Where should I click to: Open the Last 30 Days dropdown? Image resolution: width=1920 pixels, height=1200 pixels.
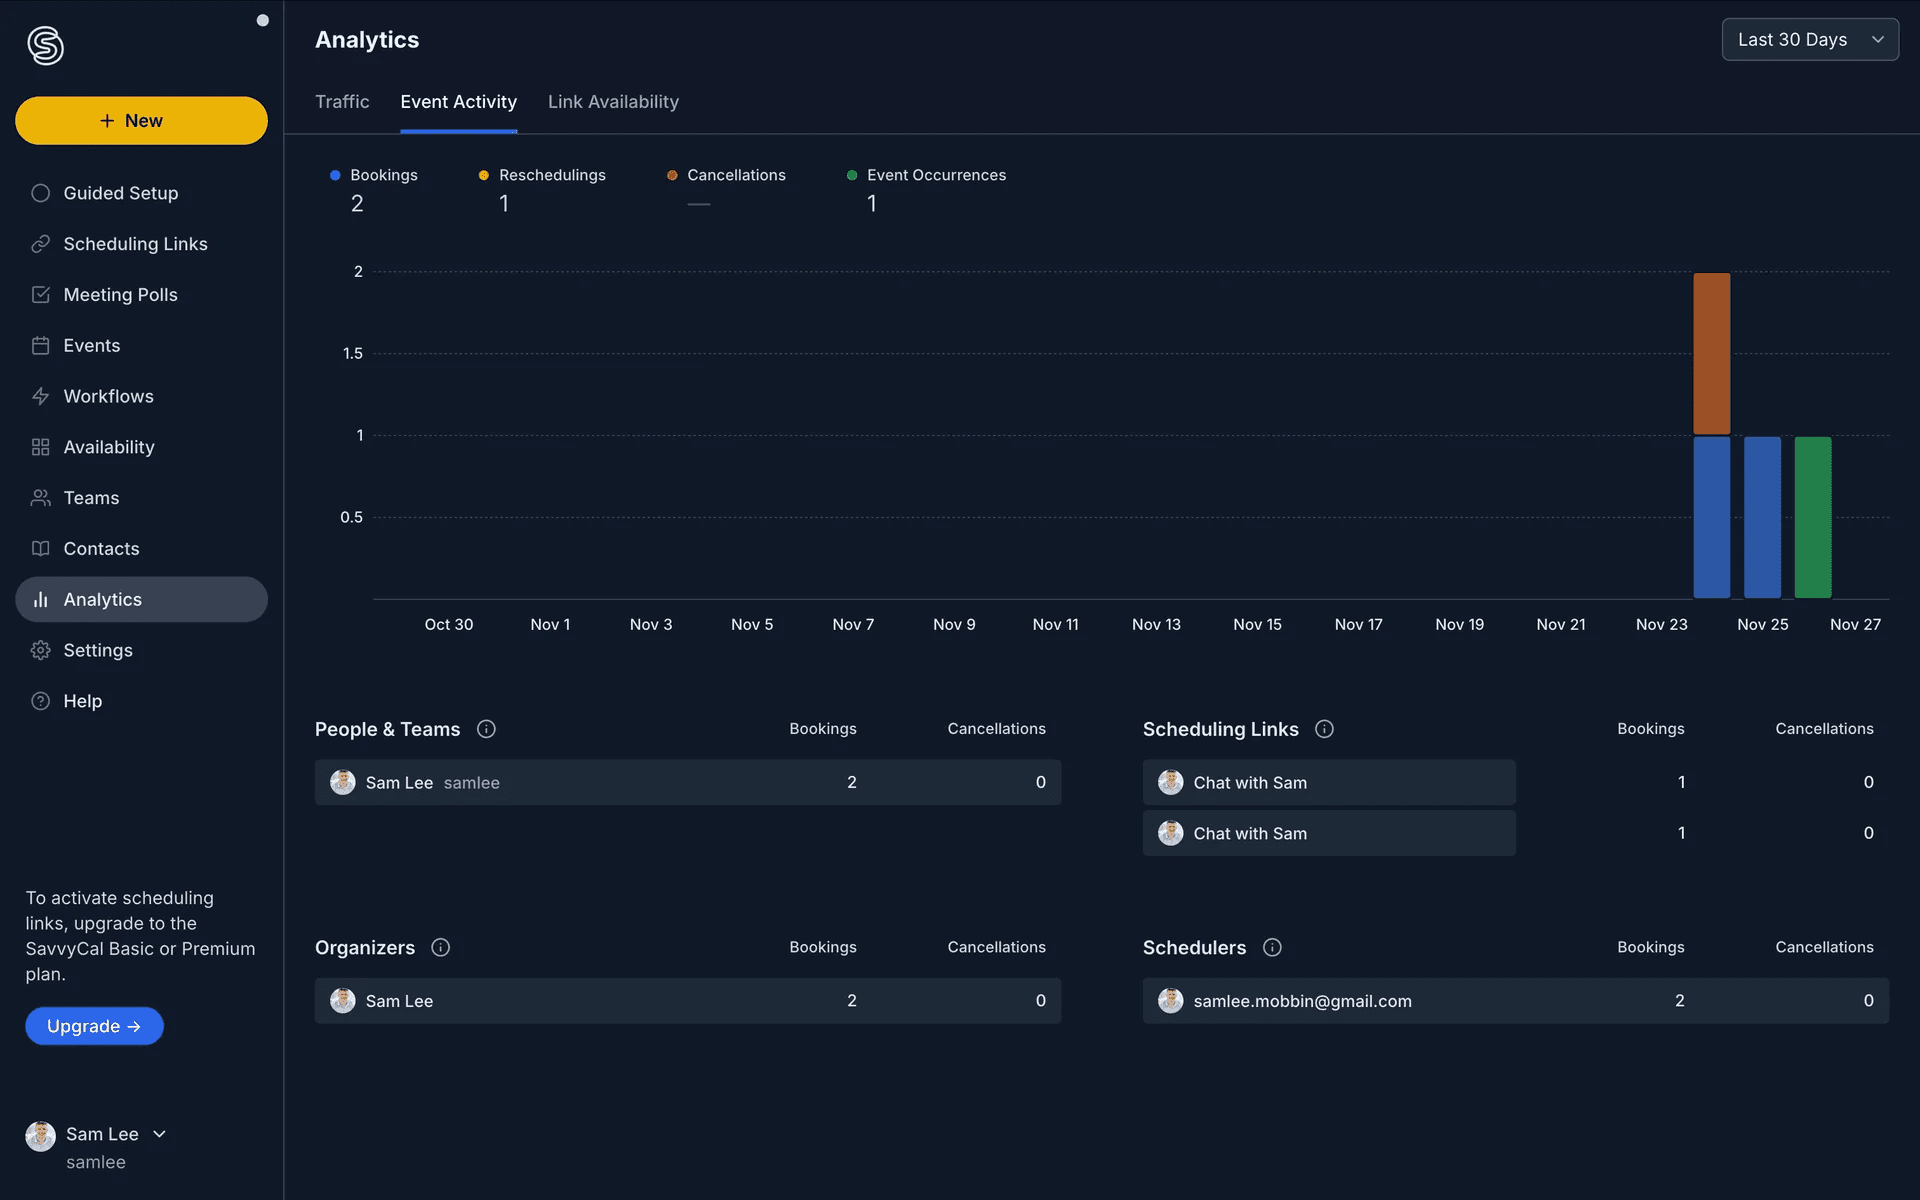(x=1809, y=40)
